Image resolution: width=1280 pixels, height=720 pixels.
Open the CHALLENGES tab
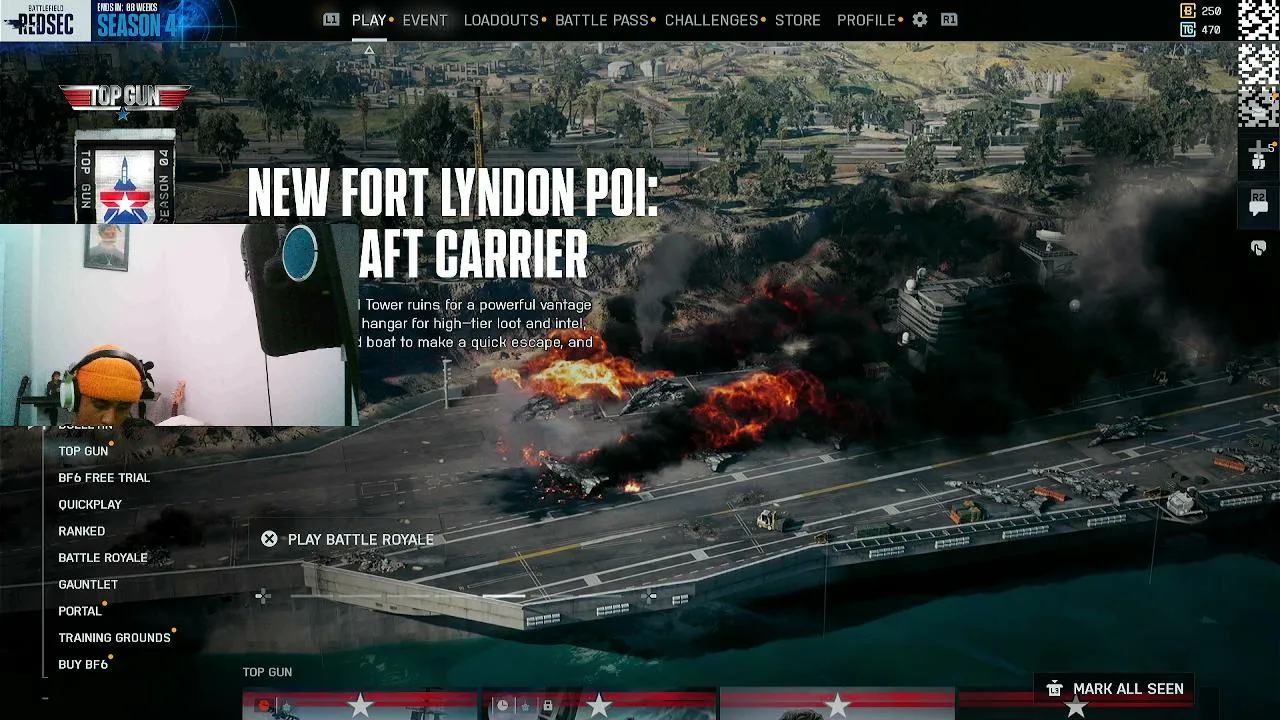pyautogui.click(x=712, y=20)
